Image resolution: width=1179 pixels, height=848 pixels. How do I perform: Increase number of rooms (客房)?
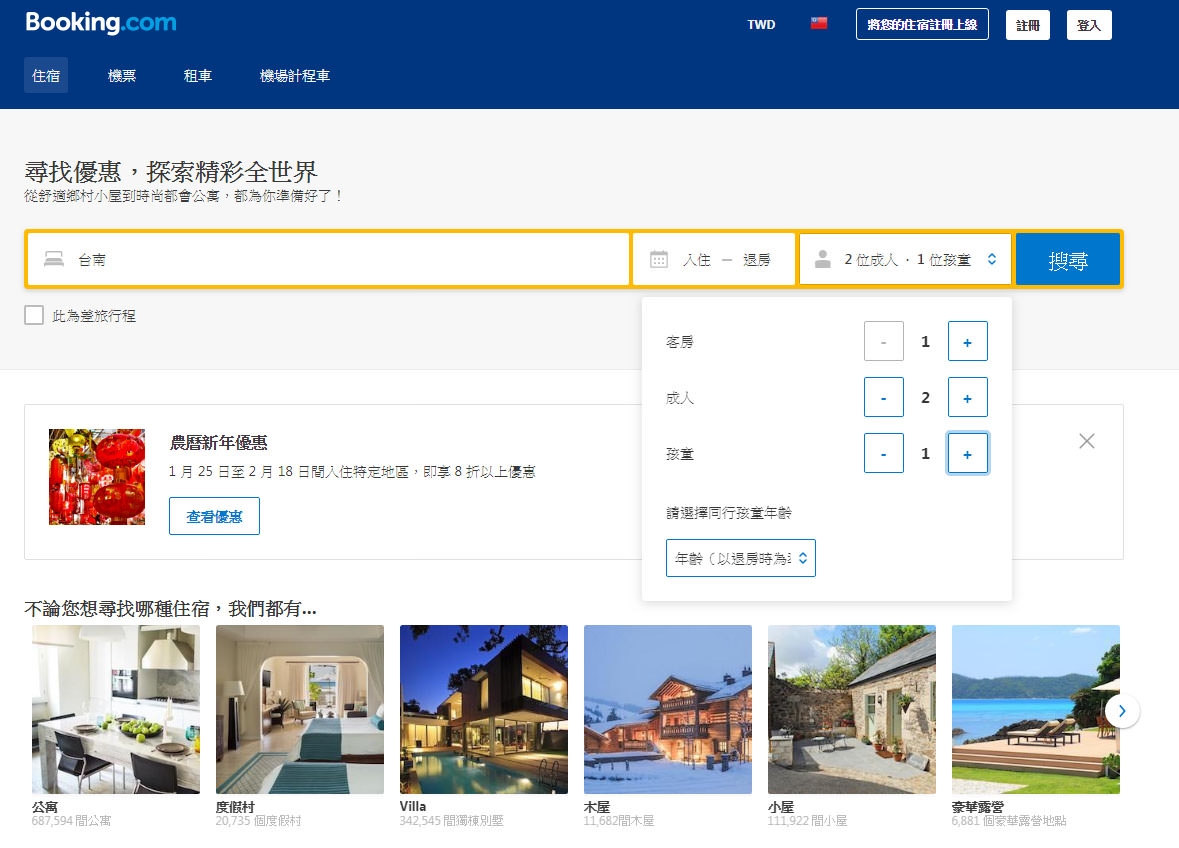tap(968, 342)
